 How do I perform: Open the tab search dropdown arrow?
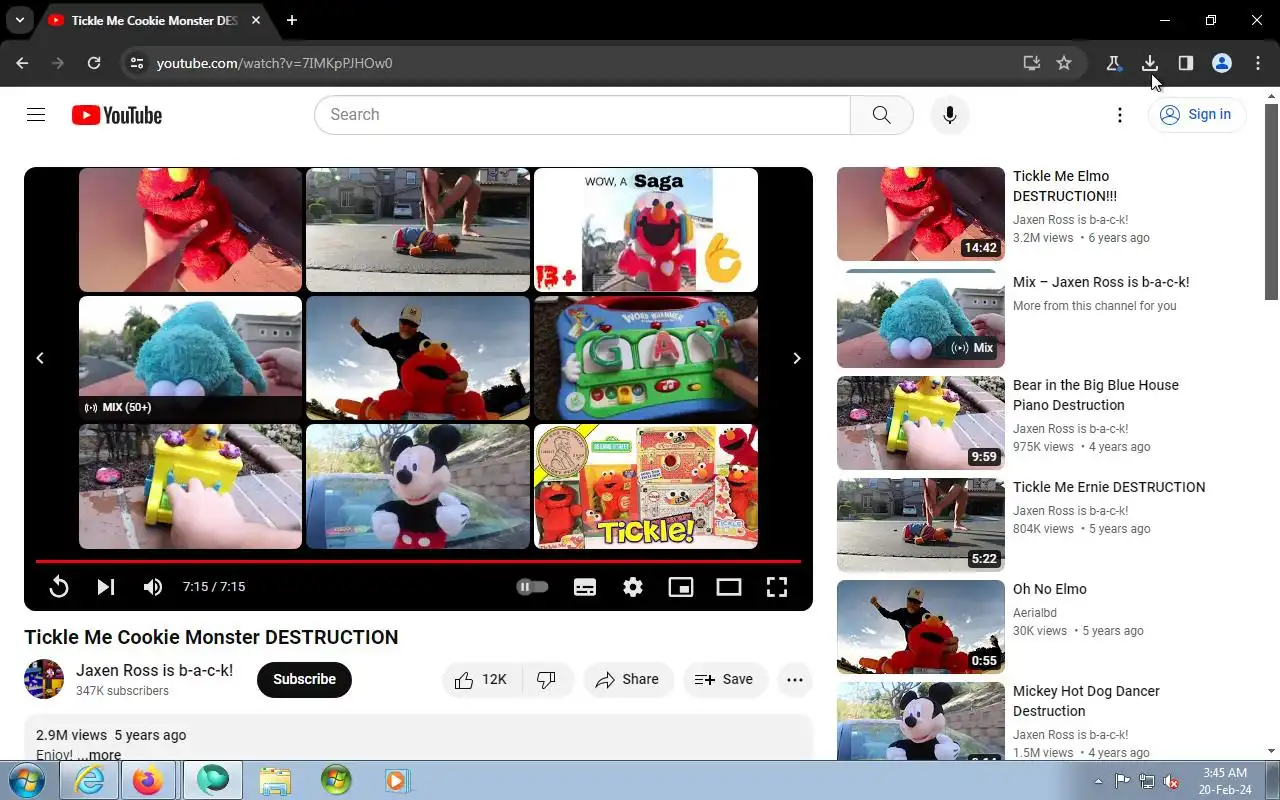point(19,20)
